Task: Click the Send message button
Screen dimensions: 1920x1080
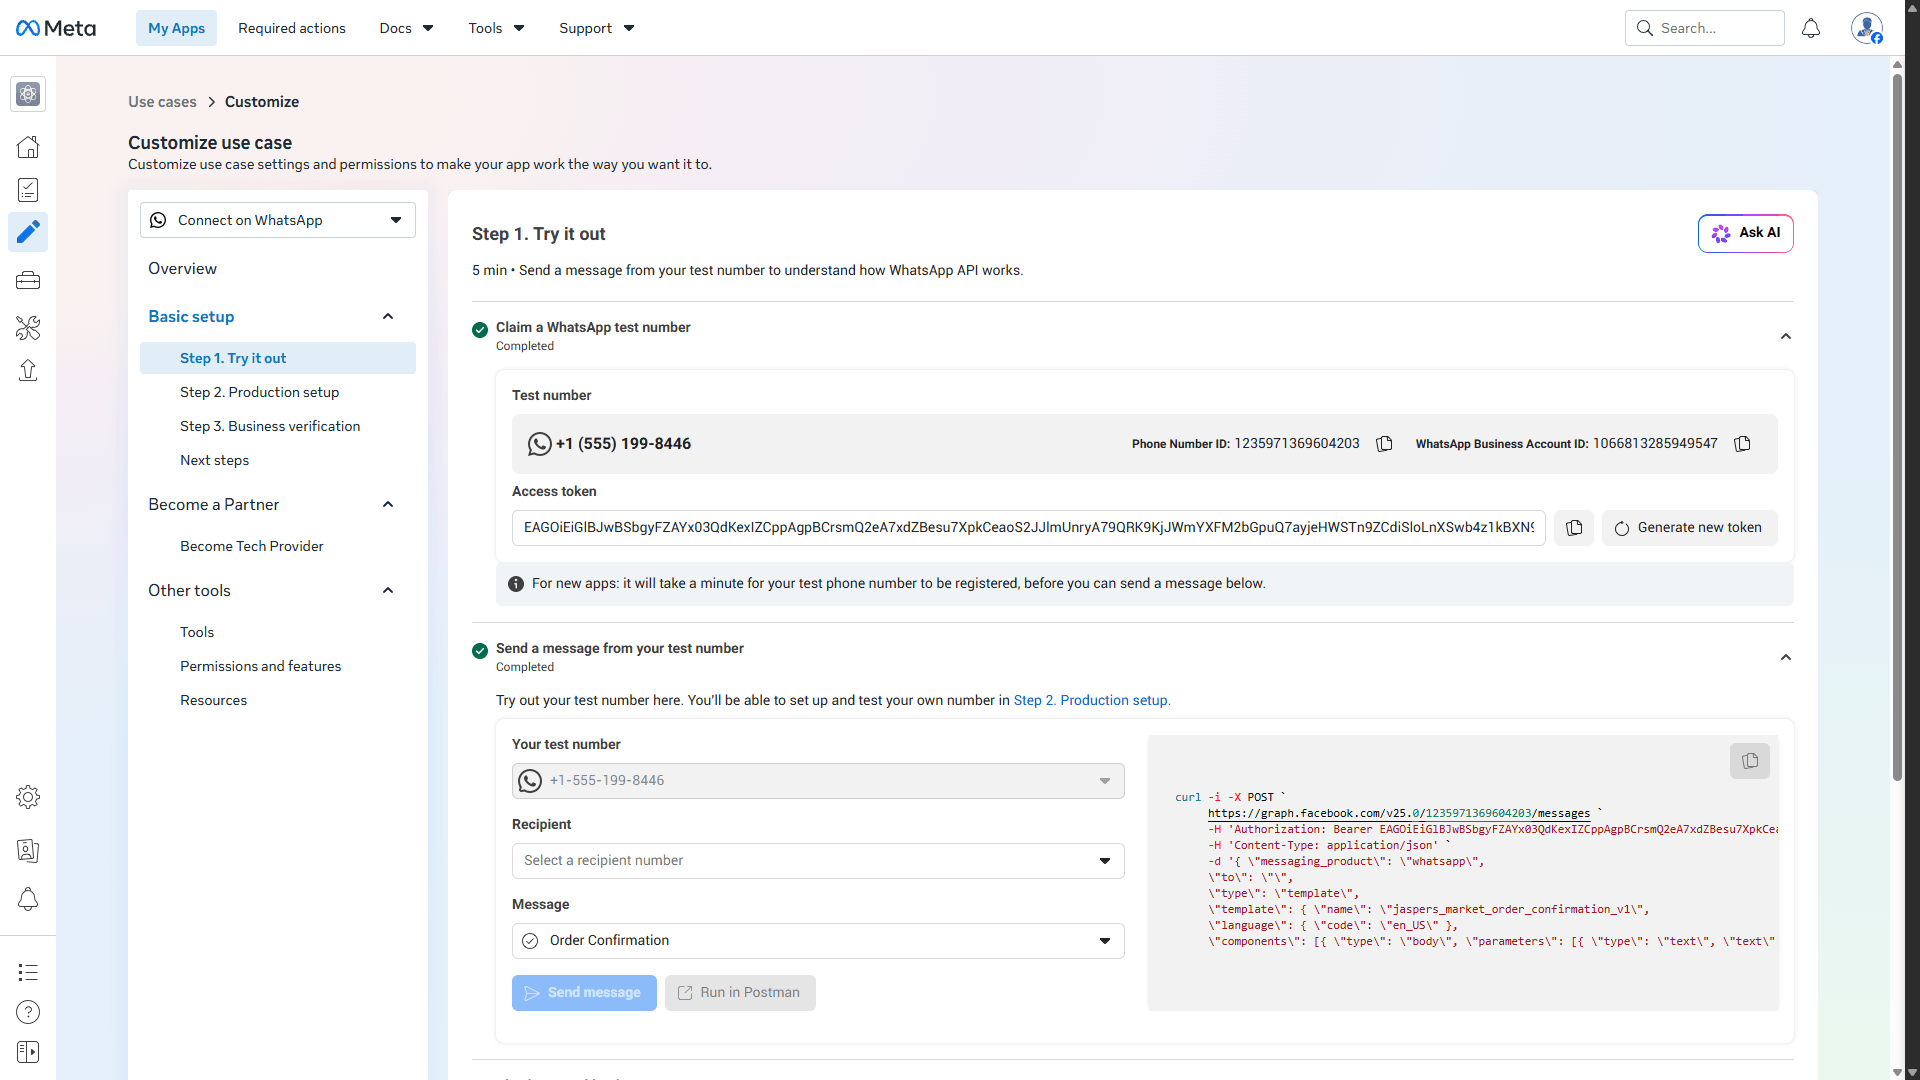Action: point(584,993)
